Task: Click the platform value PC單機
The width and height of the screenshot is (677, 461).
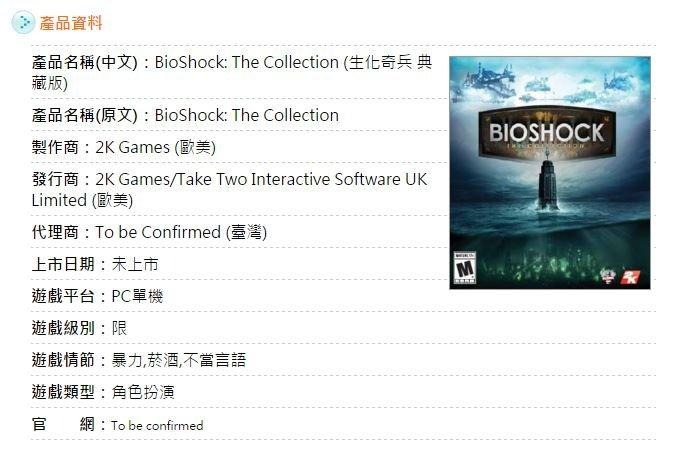Action: click(x=137, y=296)
